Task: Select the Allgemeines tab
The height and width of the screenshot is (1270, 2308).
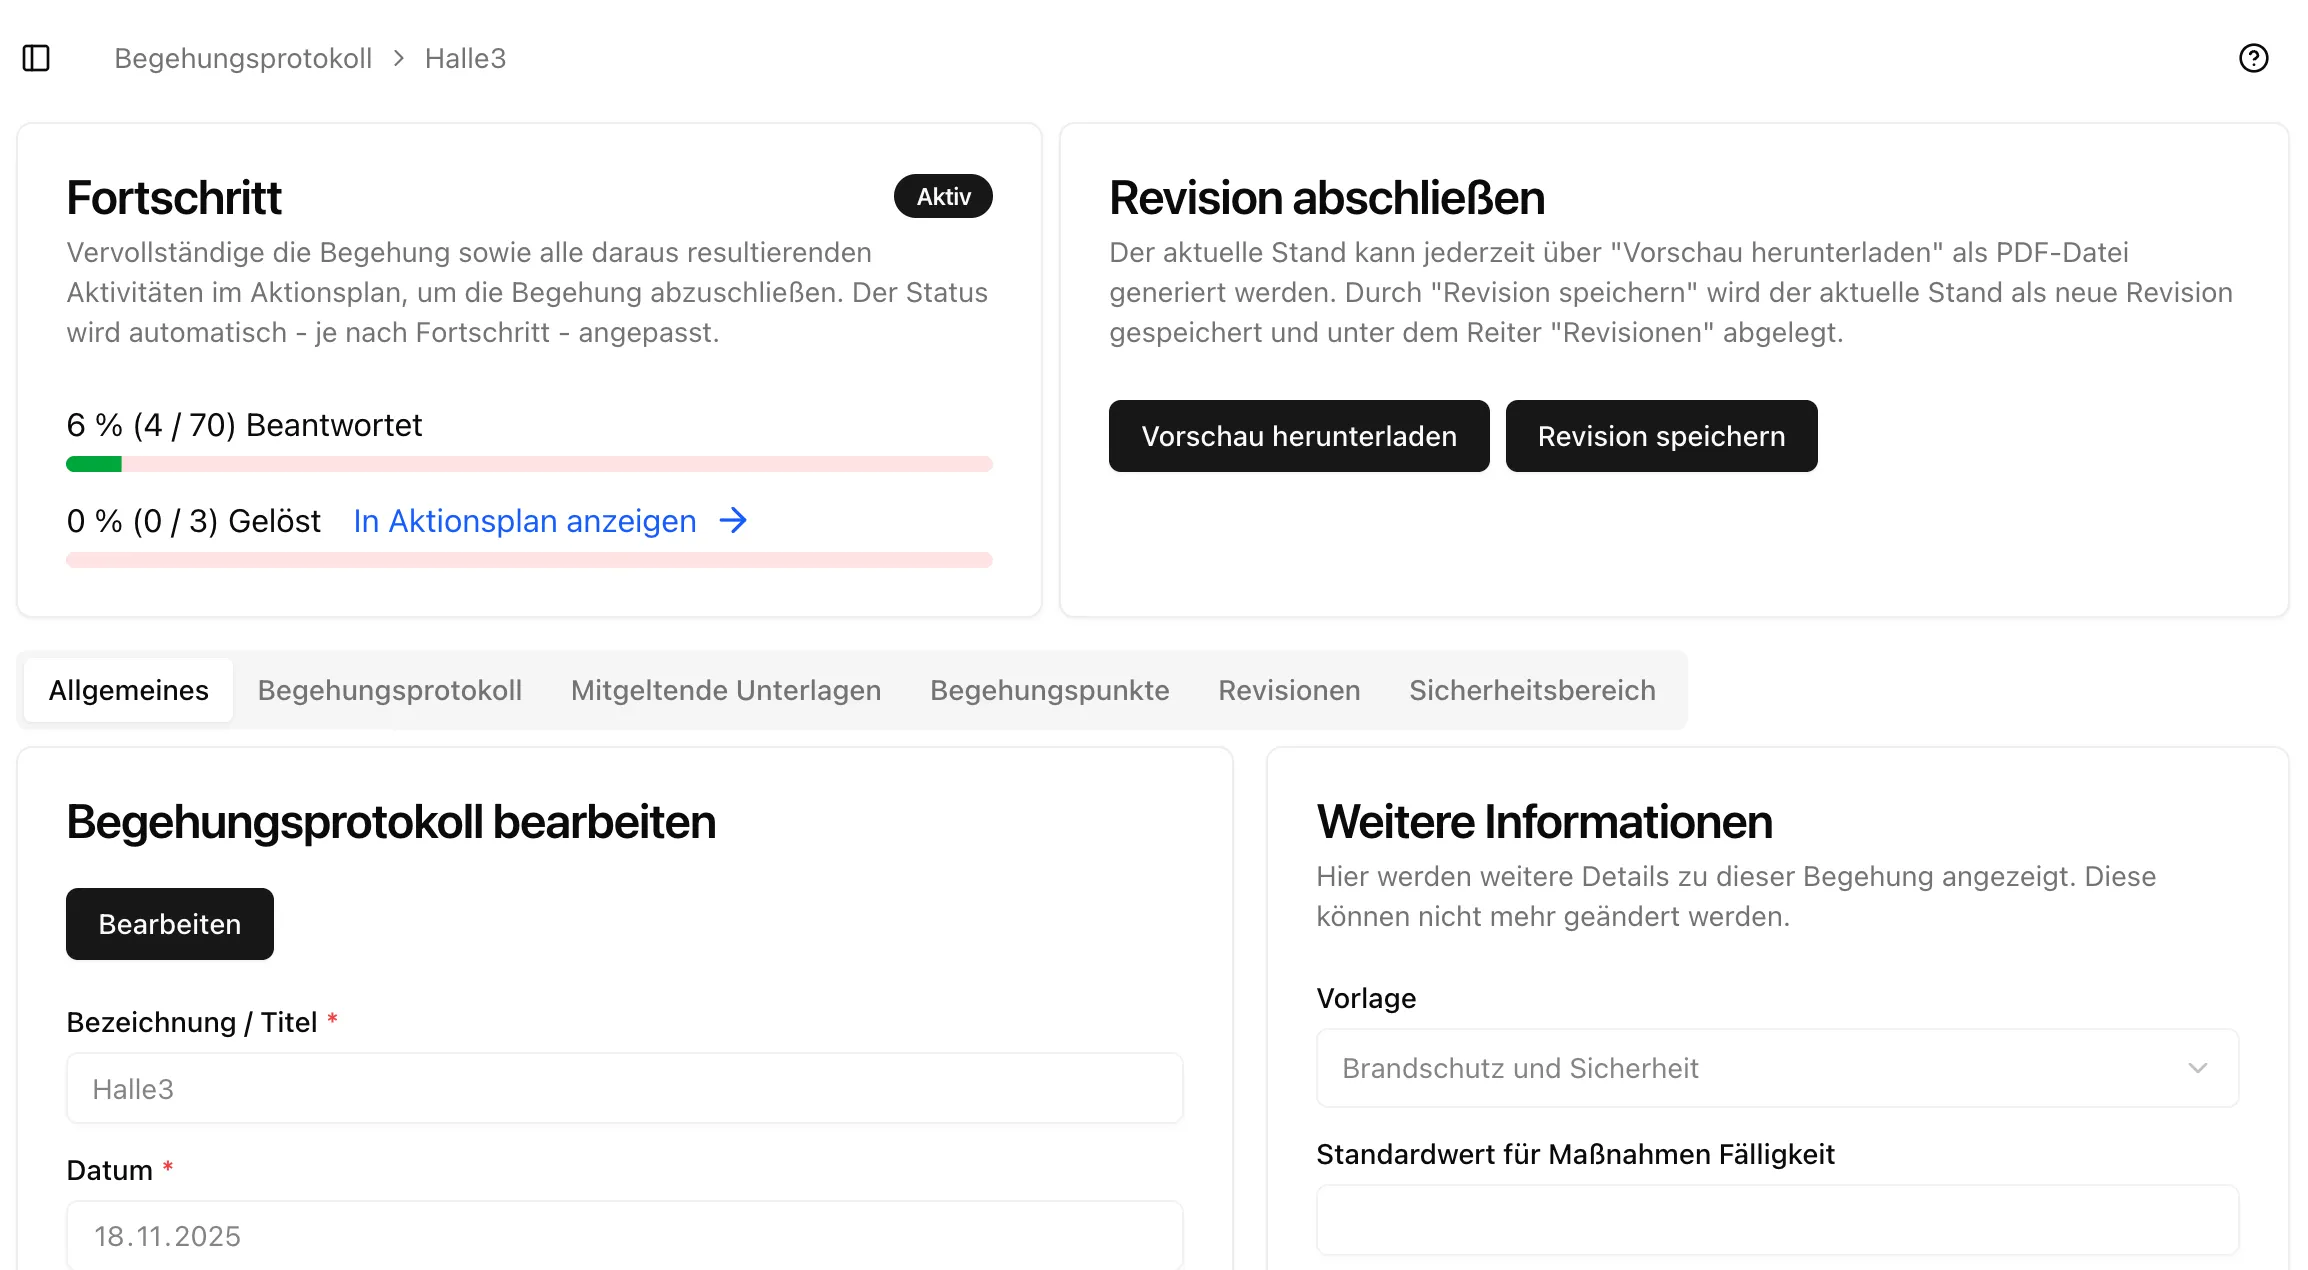Action: click(x=128, y=690)
